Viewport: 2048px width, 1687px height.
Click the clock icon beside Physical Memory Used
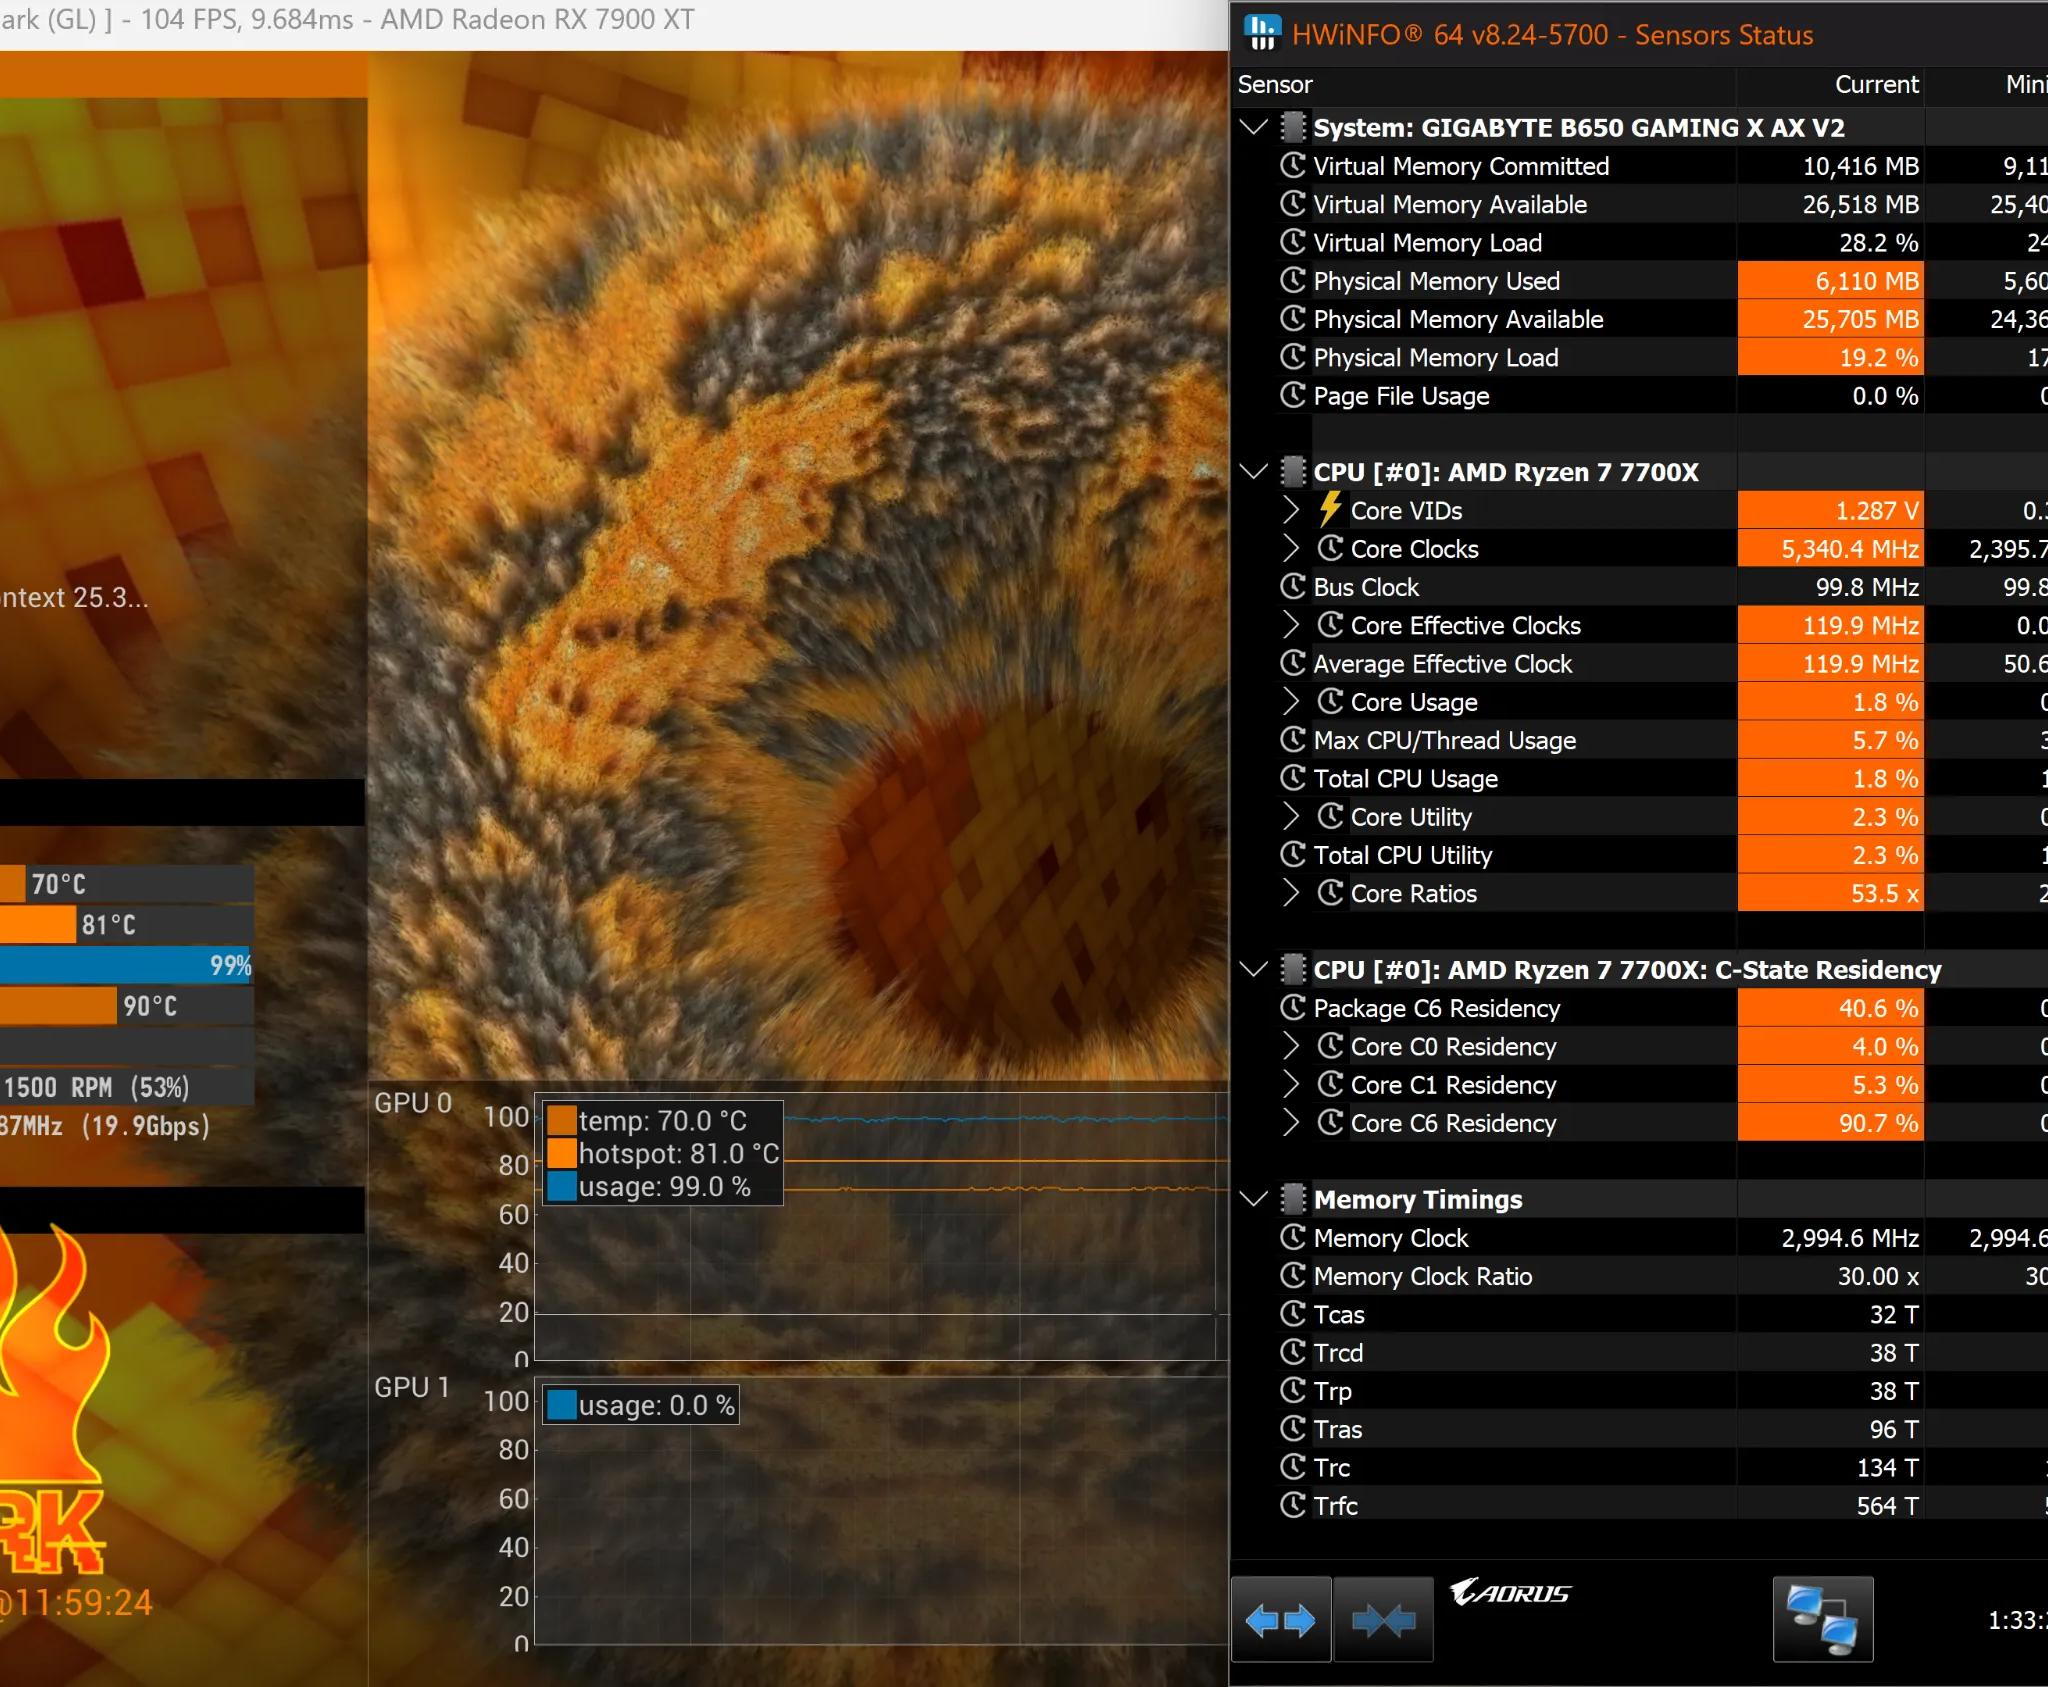(1293, 281)
